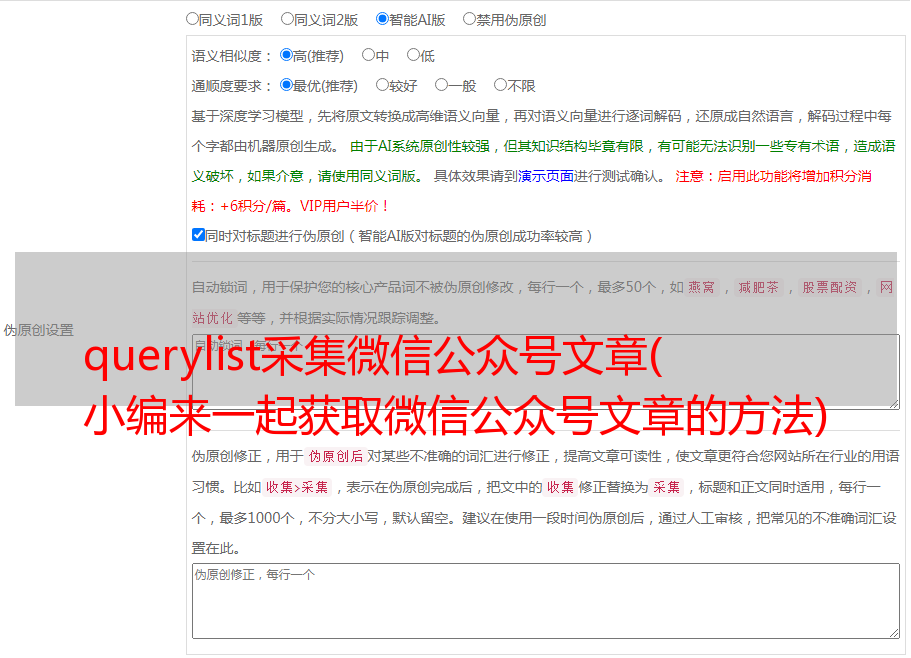
Task: Toggle 同时对标题进行伪原创 checkbox
Action: pyautogui.click(x=198, y=235)
